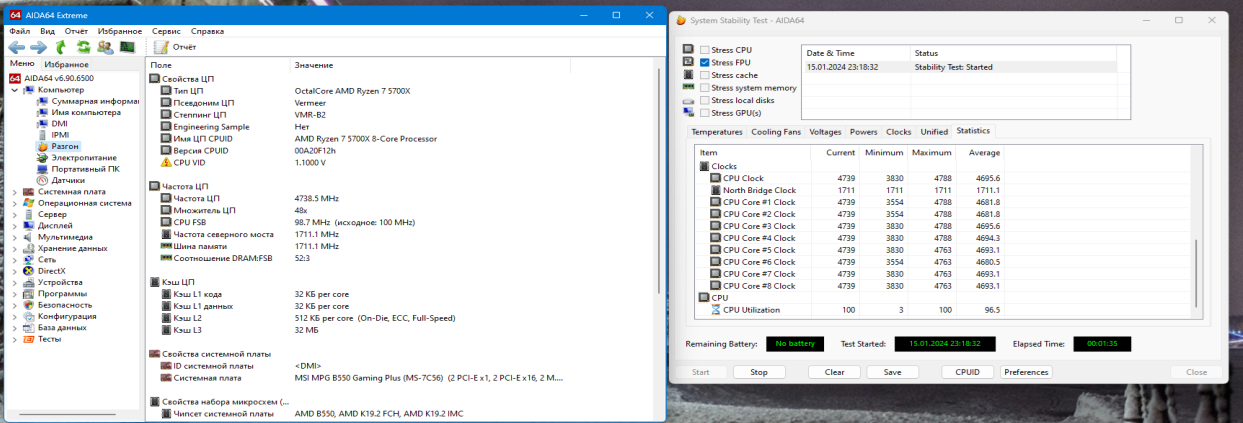1243x423 pixels.
Task: Select the Системная плата node label
Action: [72, 192]
